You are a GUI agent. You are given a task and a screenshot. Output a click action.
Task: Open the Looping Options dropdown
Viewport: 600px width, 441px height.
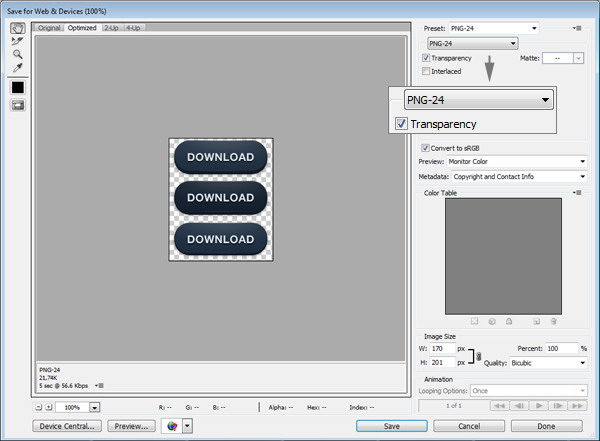[x=528, y=390]
